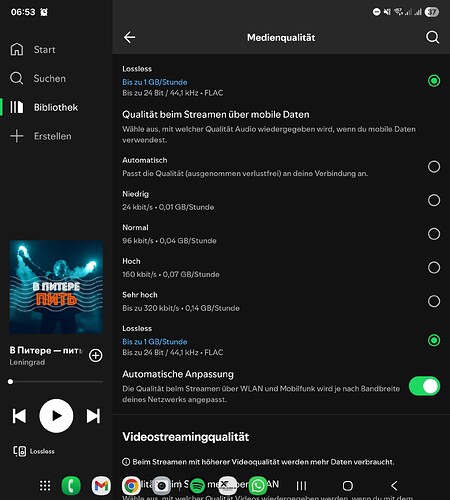Open the Start home icon

pyautogui.click(x=17, y=49)
